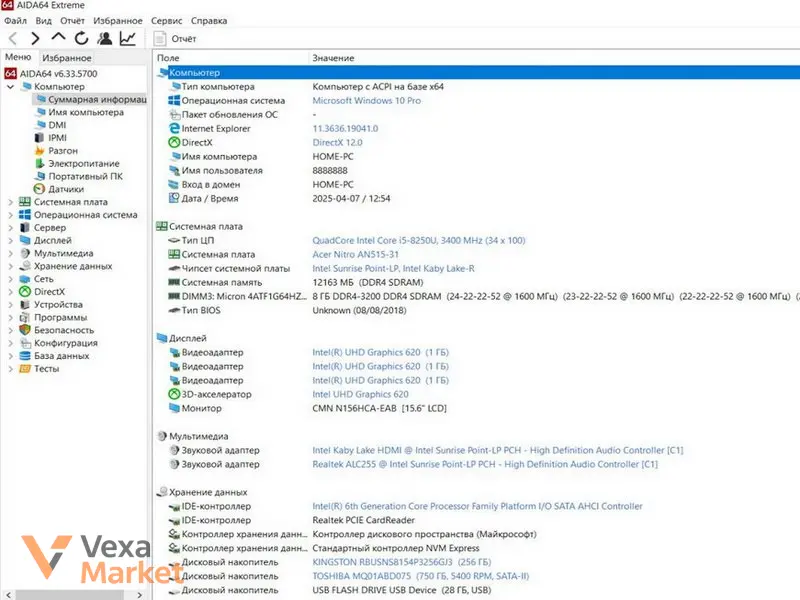Select the highlighted Компьютер section header row
The height and width of the screenshot is (600, 800).
477,72
